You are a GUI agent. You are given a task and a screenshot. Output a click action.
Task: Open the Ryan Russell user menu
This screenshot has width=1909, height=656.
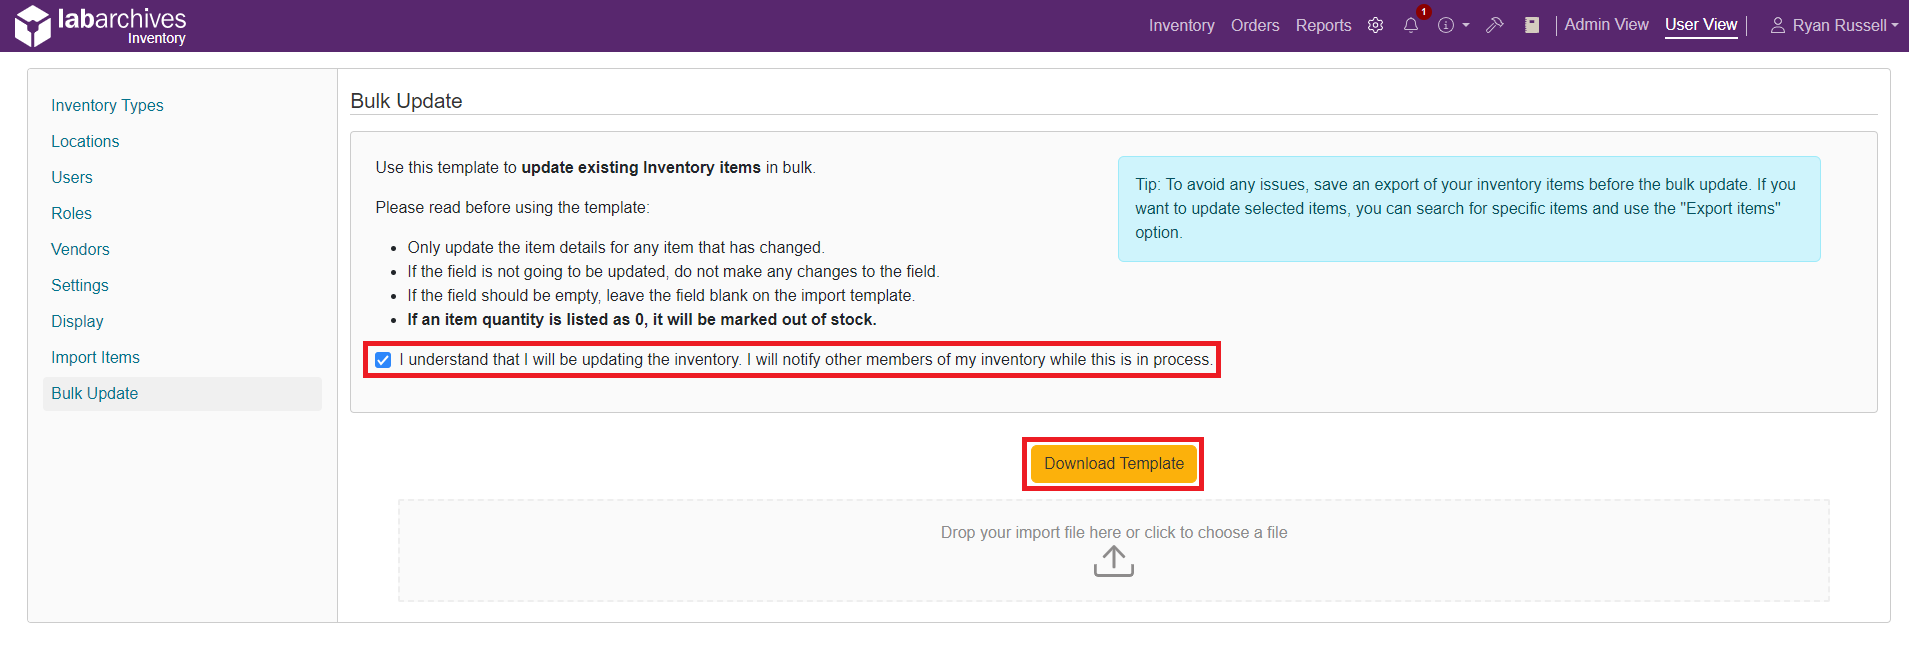[1835, 25]
